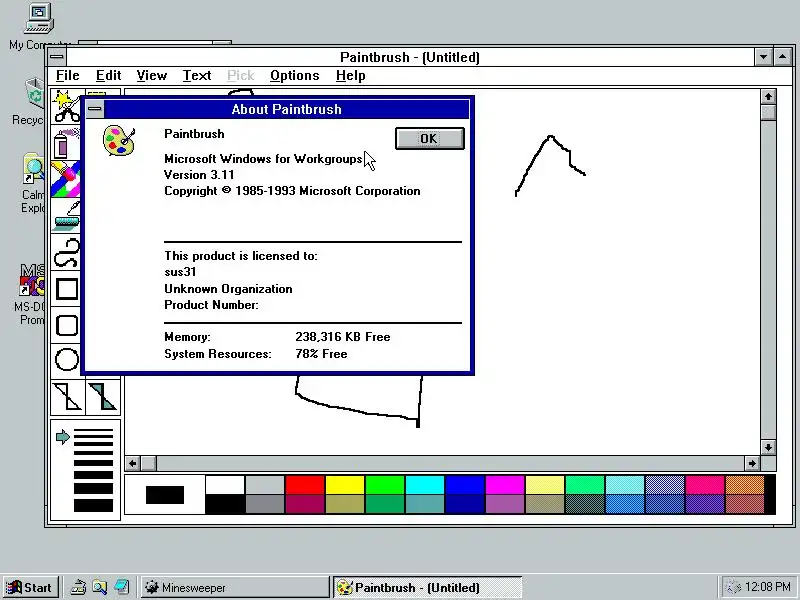Pick the dark navy blue swatch
This screenshot has width=800, height=600.
[x=464, y=504]
